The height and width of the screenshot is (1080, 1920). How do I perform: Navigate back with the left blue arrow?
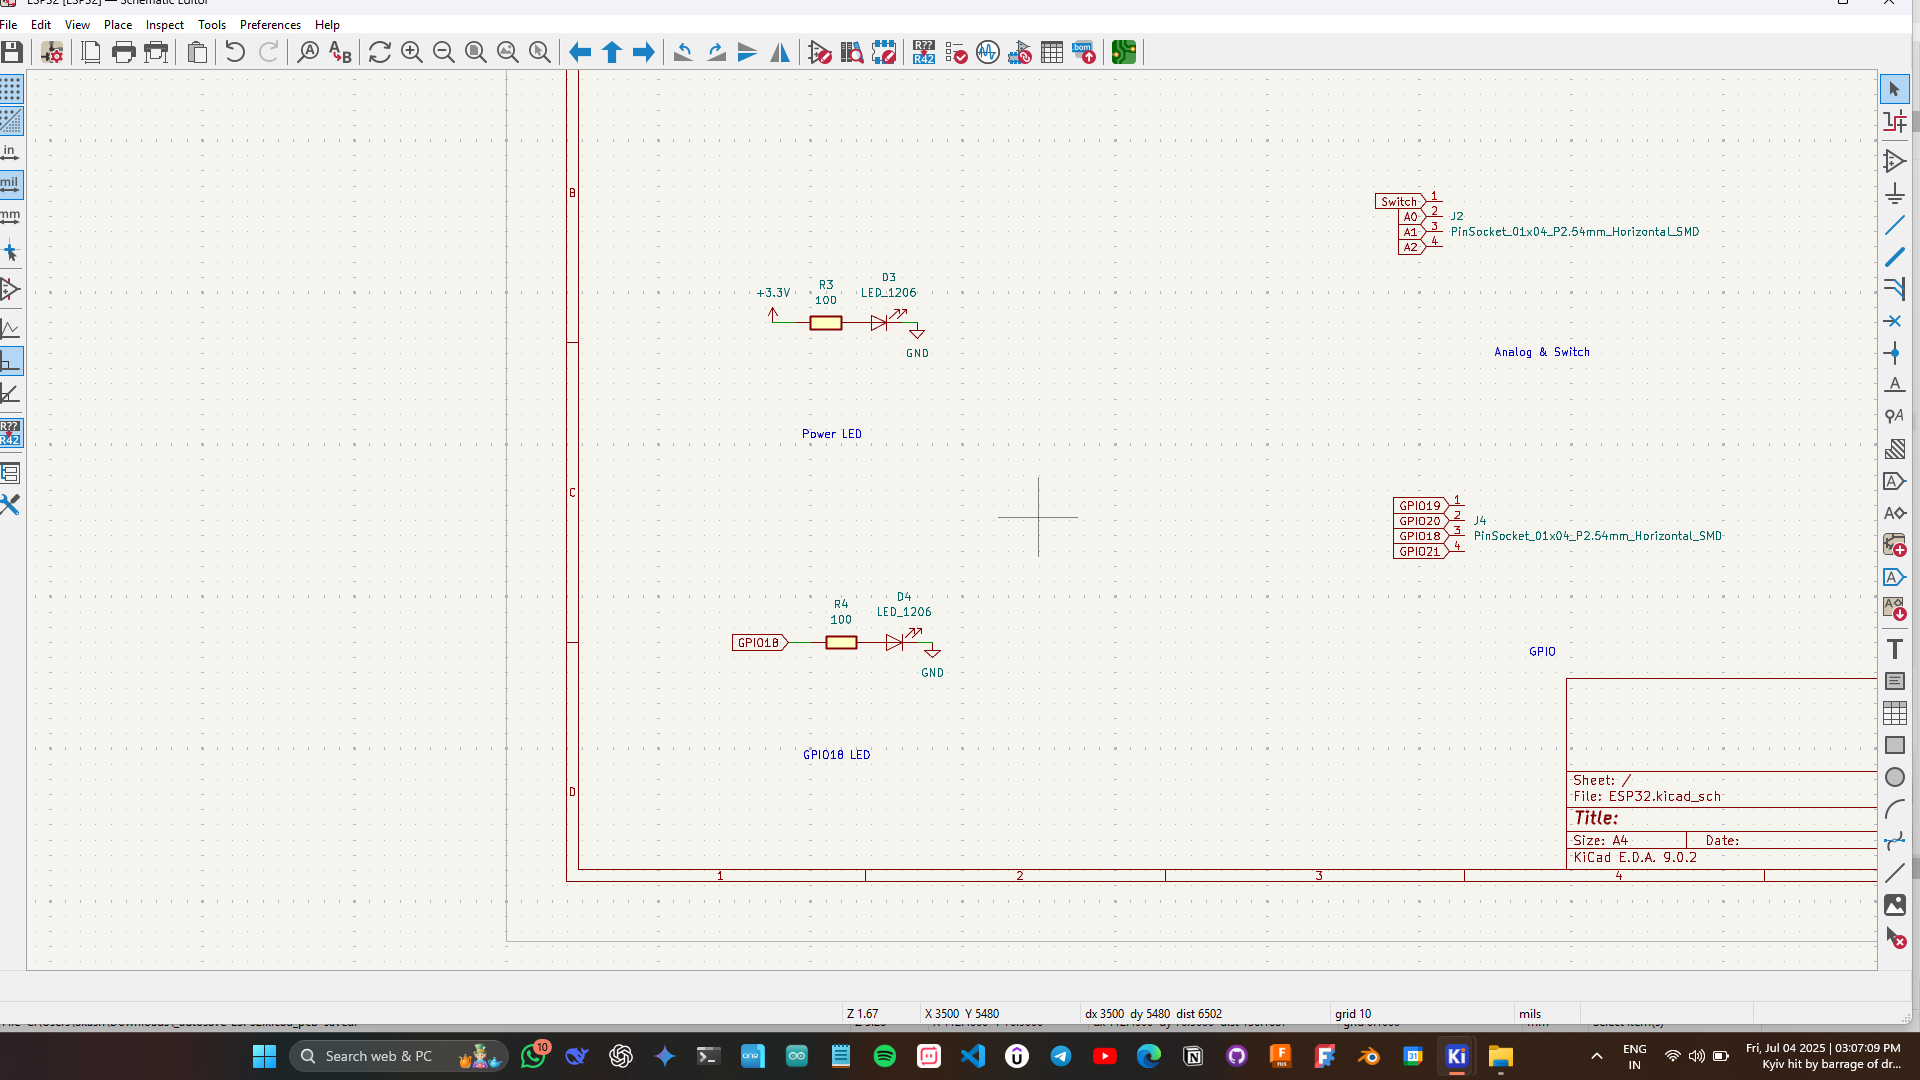point(580,52)
